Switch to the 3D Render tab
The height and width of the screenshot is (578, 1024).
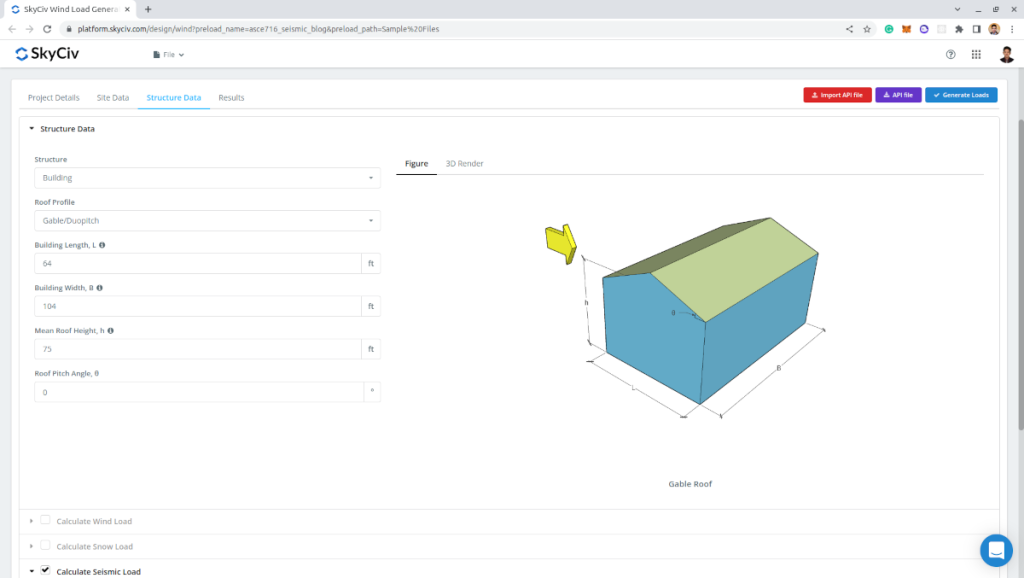[464, 163]
